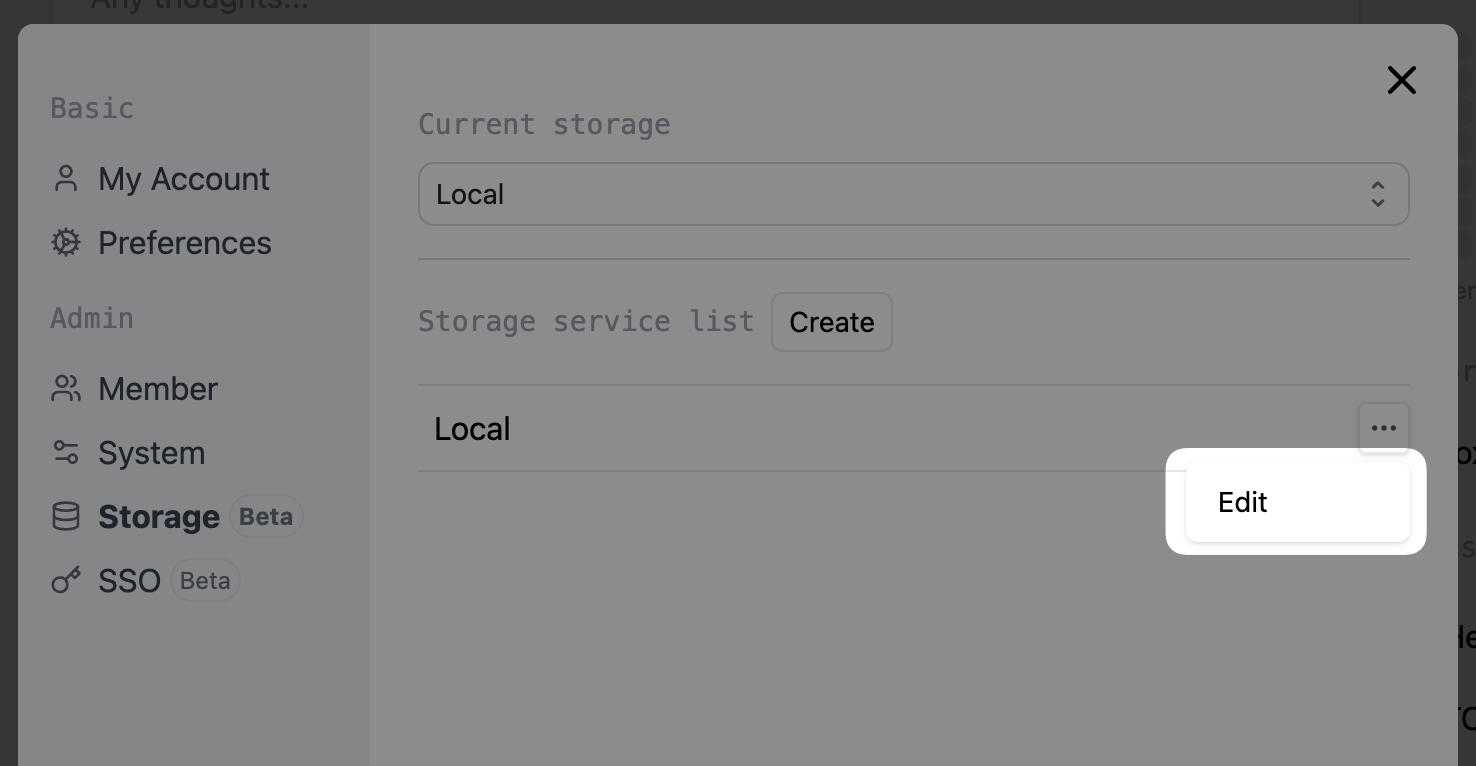The width and height of the screenshot is (1476, 766).
Task: Click the Beta badge beside SSO
Action: (205, 581)
